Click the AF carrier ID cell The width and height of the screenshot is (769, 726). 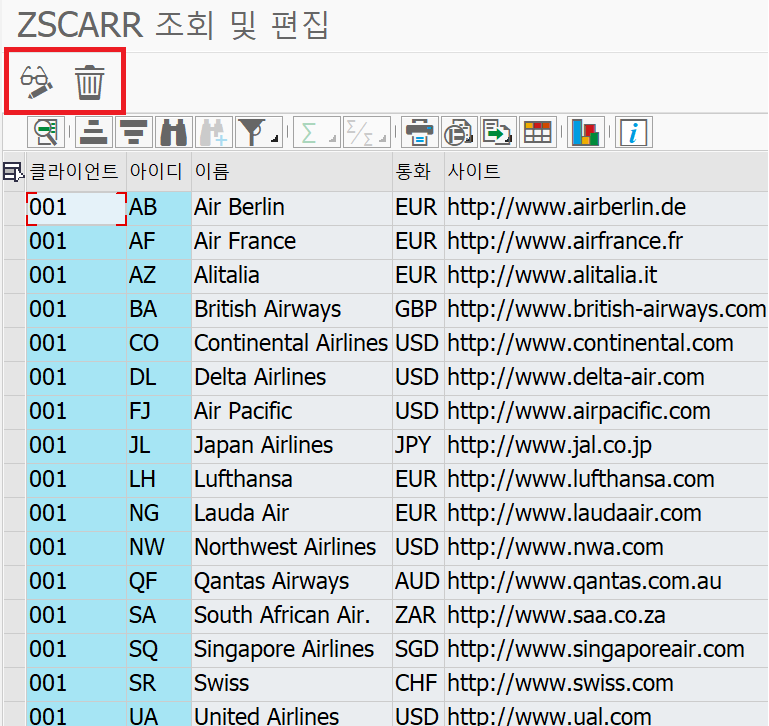pyautogui.click(x=159, y=242)
